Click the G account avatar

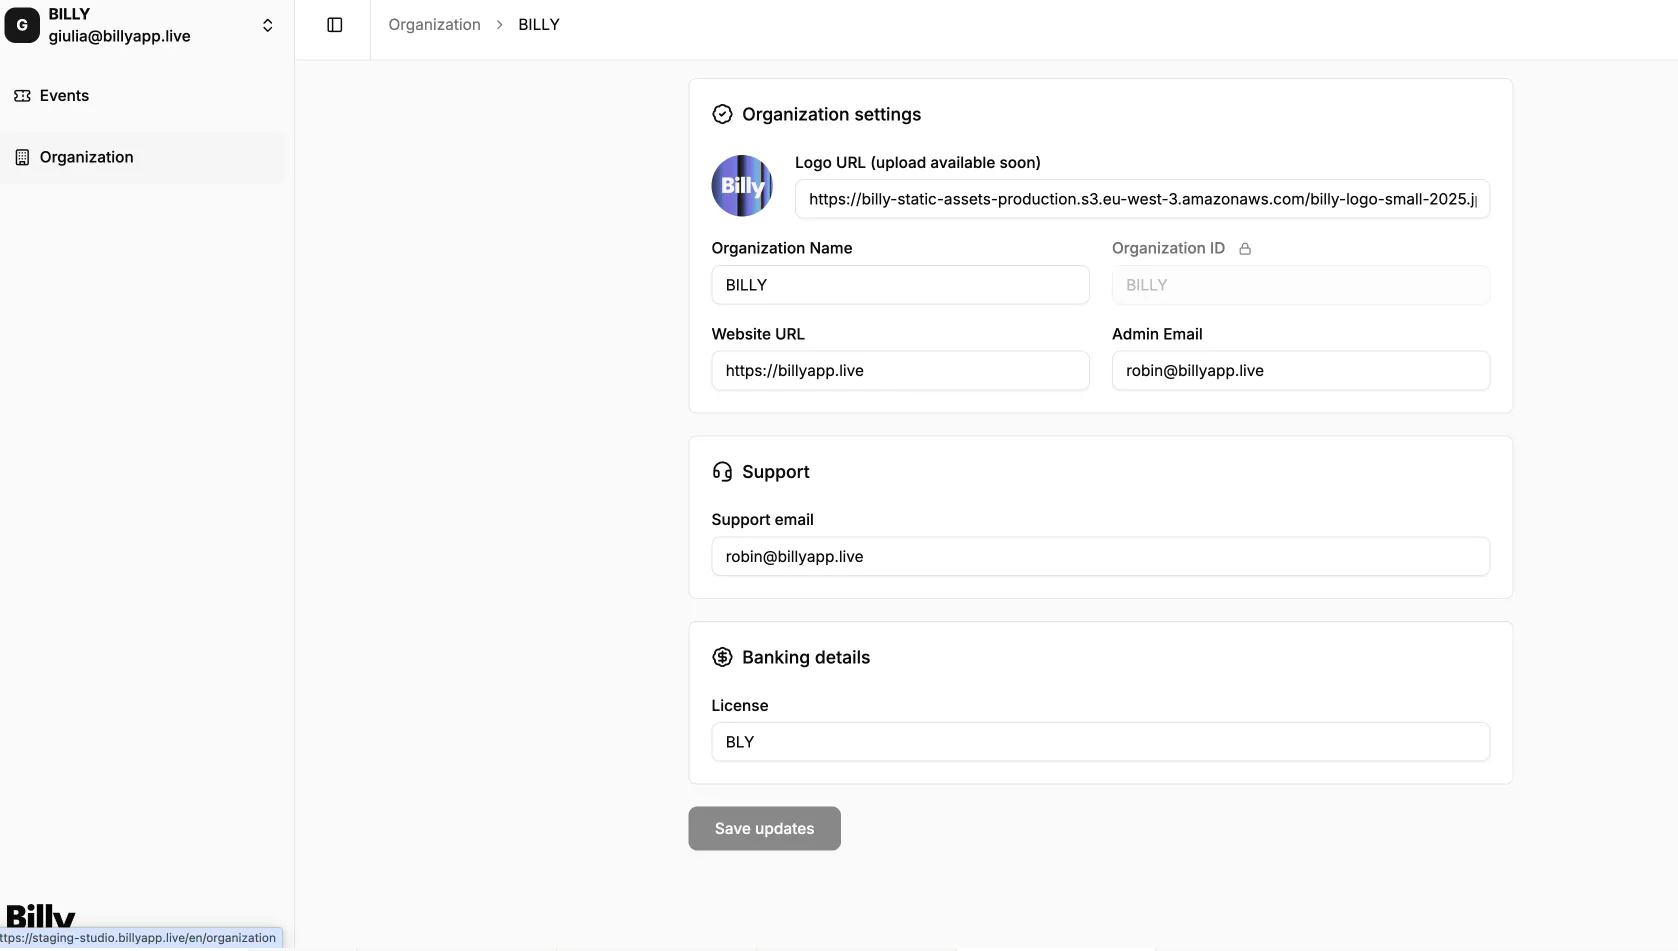[22, 25]
